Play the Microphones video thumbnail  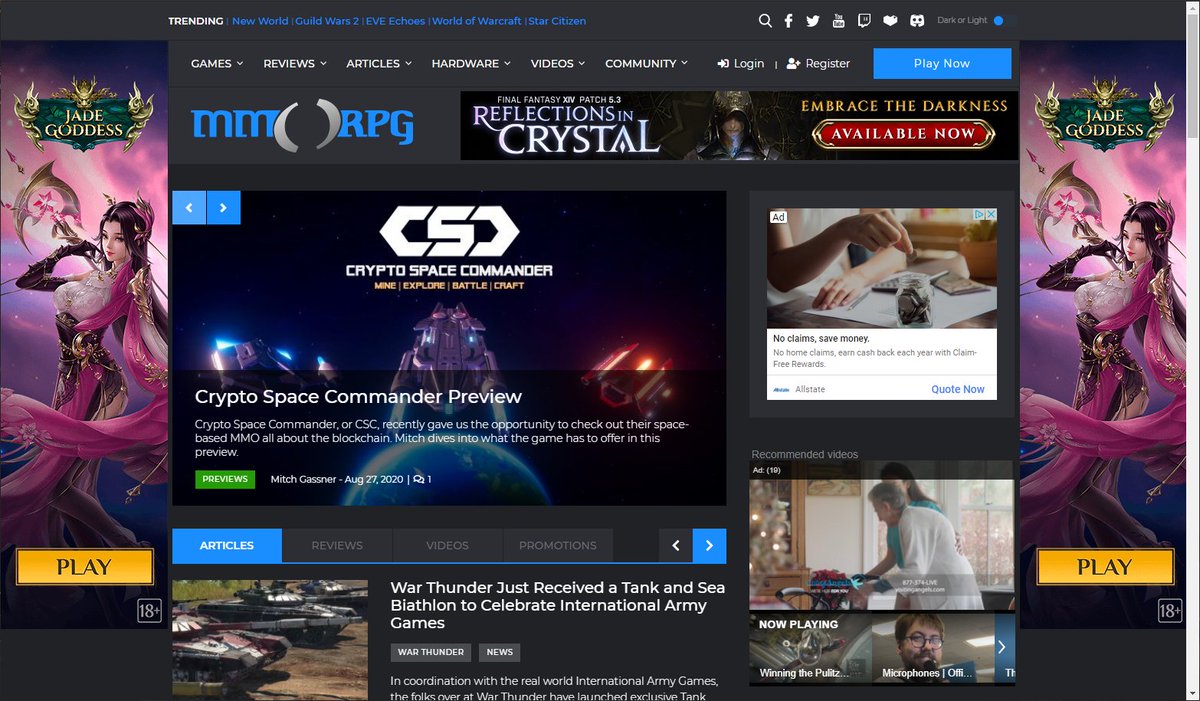(933, 648)
